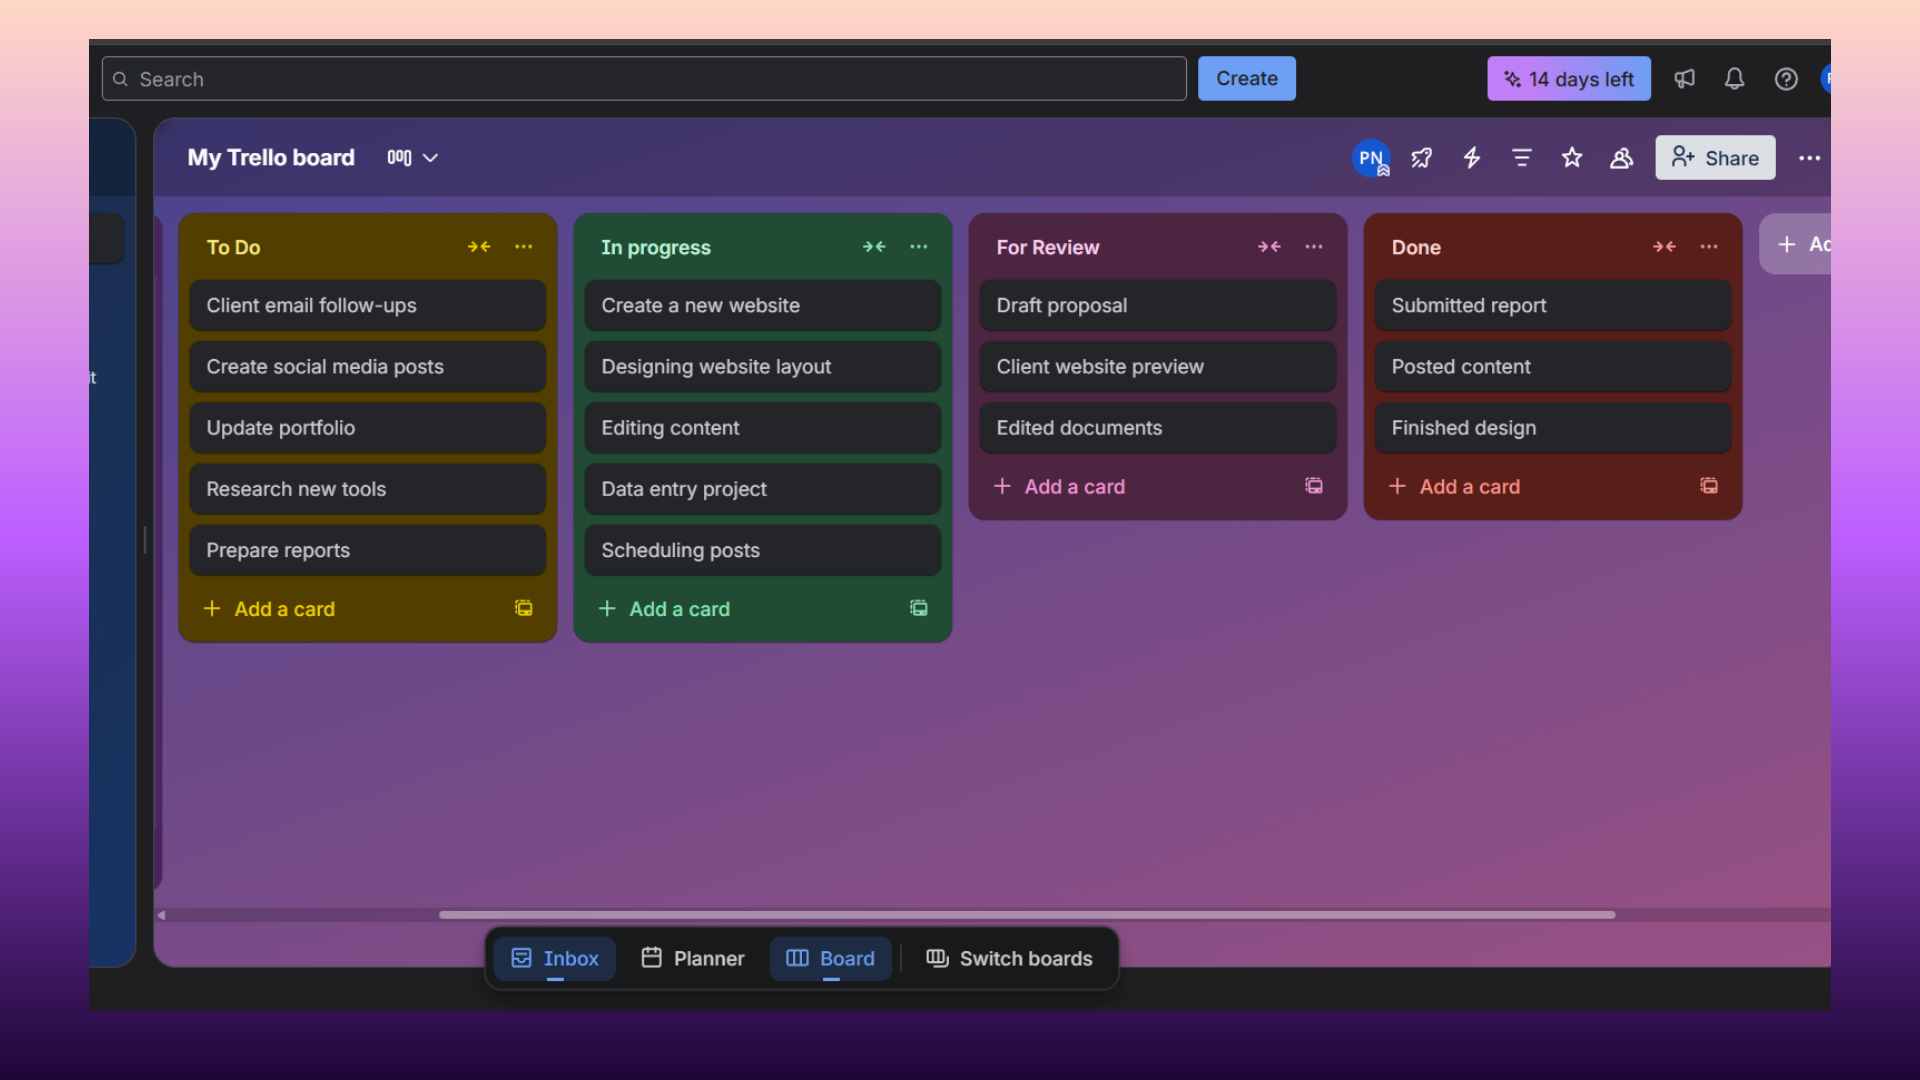Screen dimensions: 1920x1080
Task: Open the notifications bell
Action: (x=1734, y=79)
